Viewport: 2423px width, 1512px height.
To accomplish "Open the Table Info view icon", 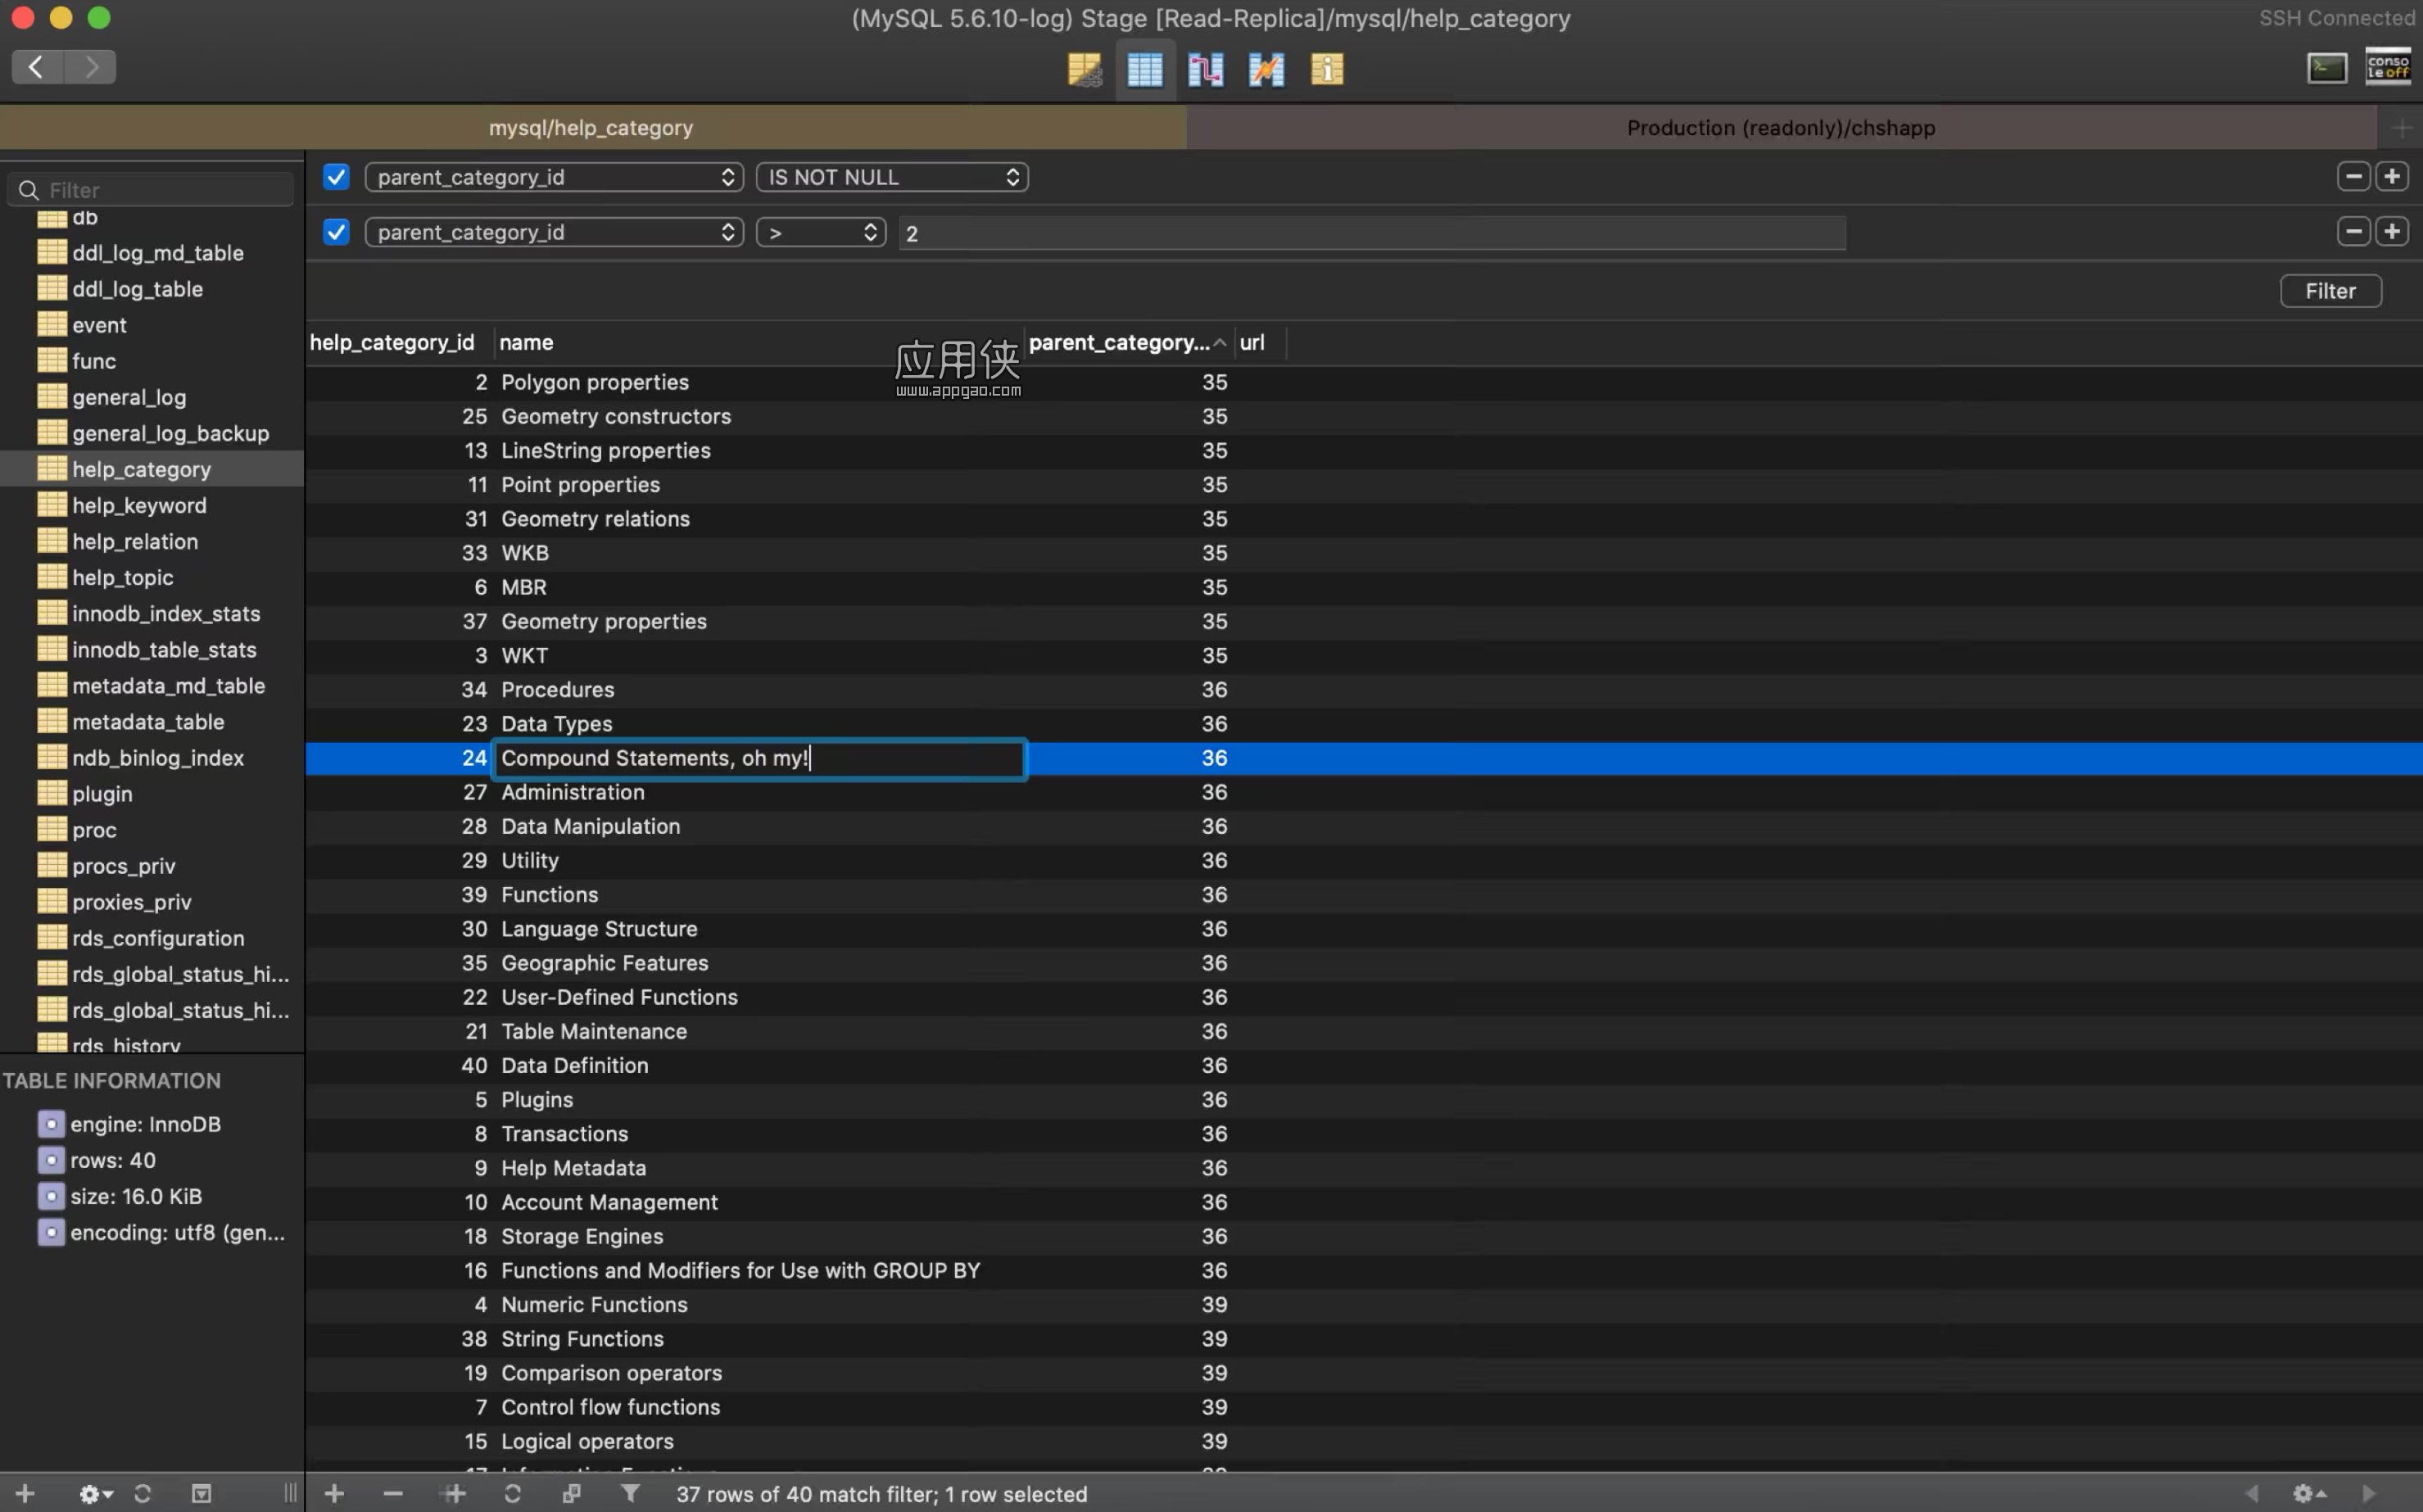I will pos(1327,69).
